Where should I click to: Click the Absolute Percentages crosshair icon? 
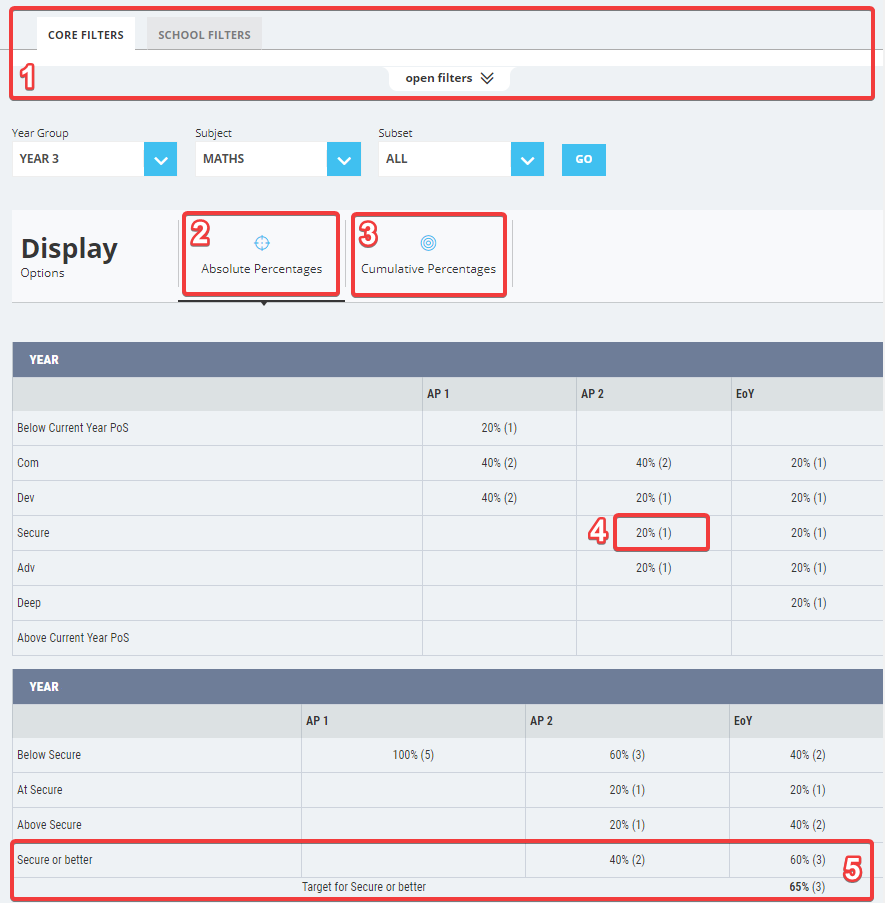[261, 243]
